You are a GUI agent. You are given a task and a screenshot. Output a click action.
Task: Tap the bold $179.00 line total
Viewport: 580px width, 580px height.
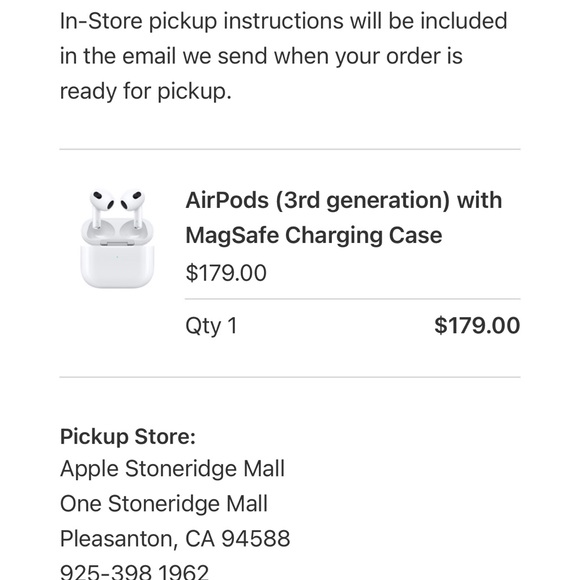477,326
